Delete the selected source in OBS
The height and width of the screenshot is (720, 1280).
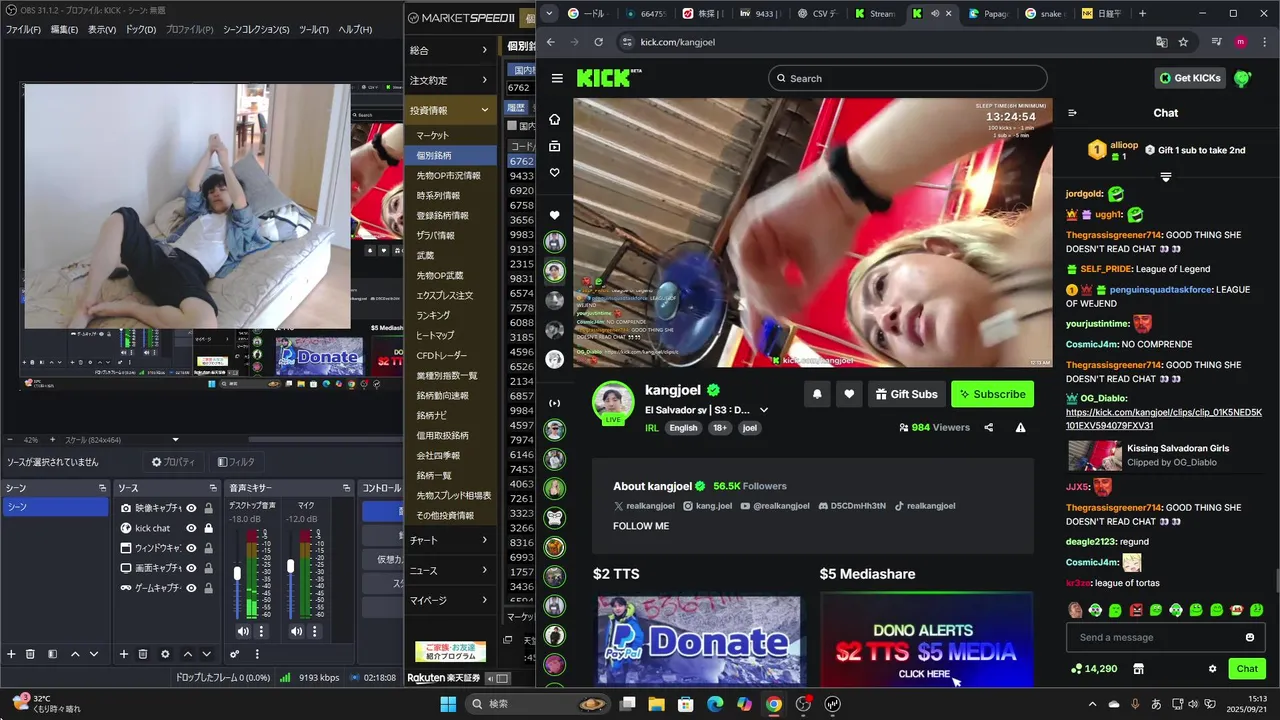point(143,654)
